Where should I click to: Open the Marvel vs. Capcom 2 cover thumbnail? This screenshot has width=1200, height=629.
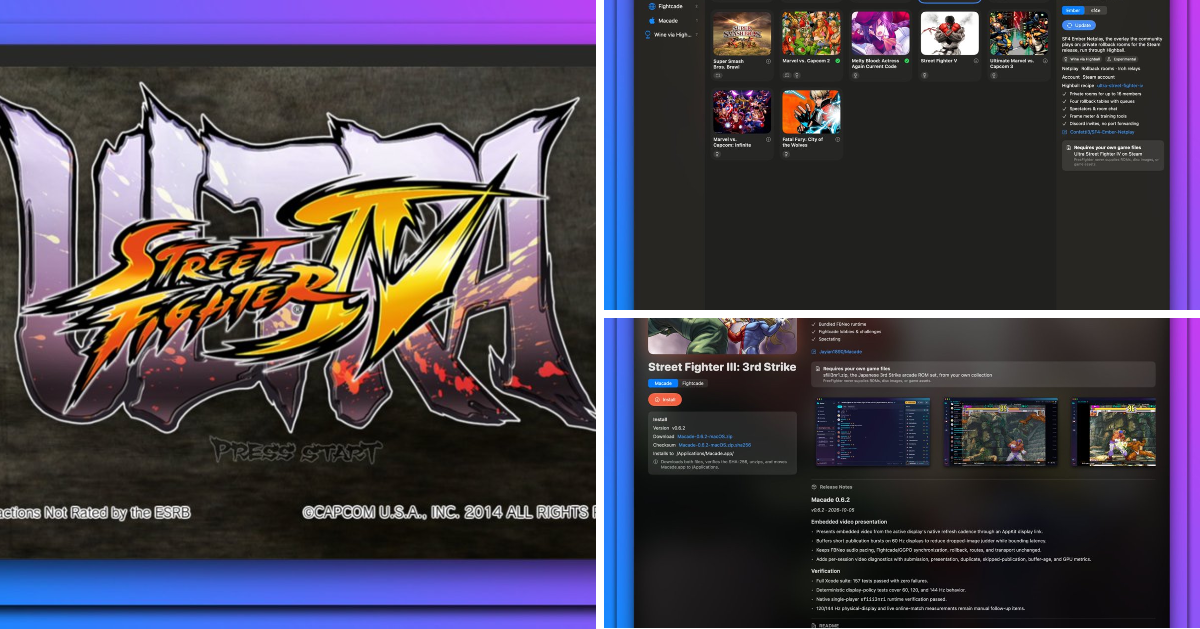coord(811,33)
